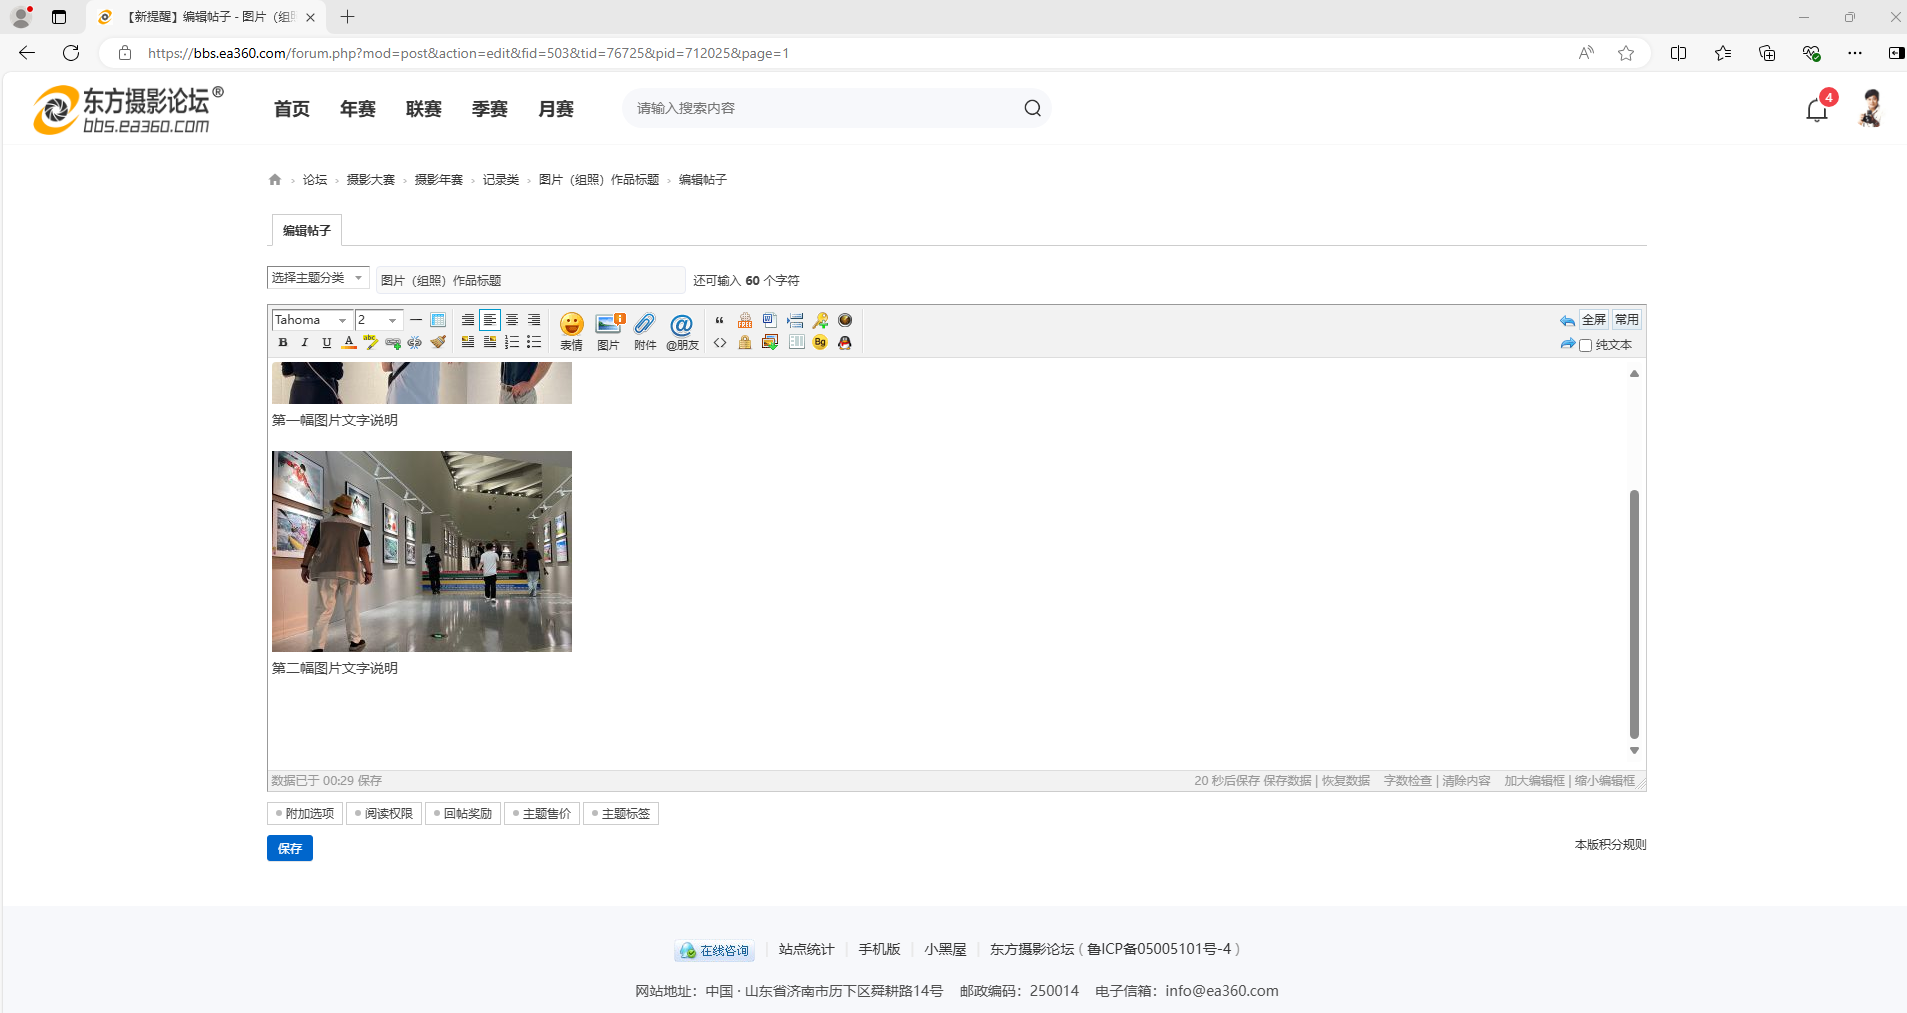Click the 清除内容 clear content link

point(1465,781)
